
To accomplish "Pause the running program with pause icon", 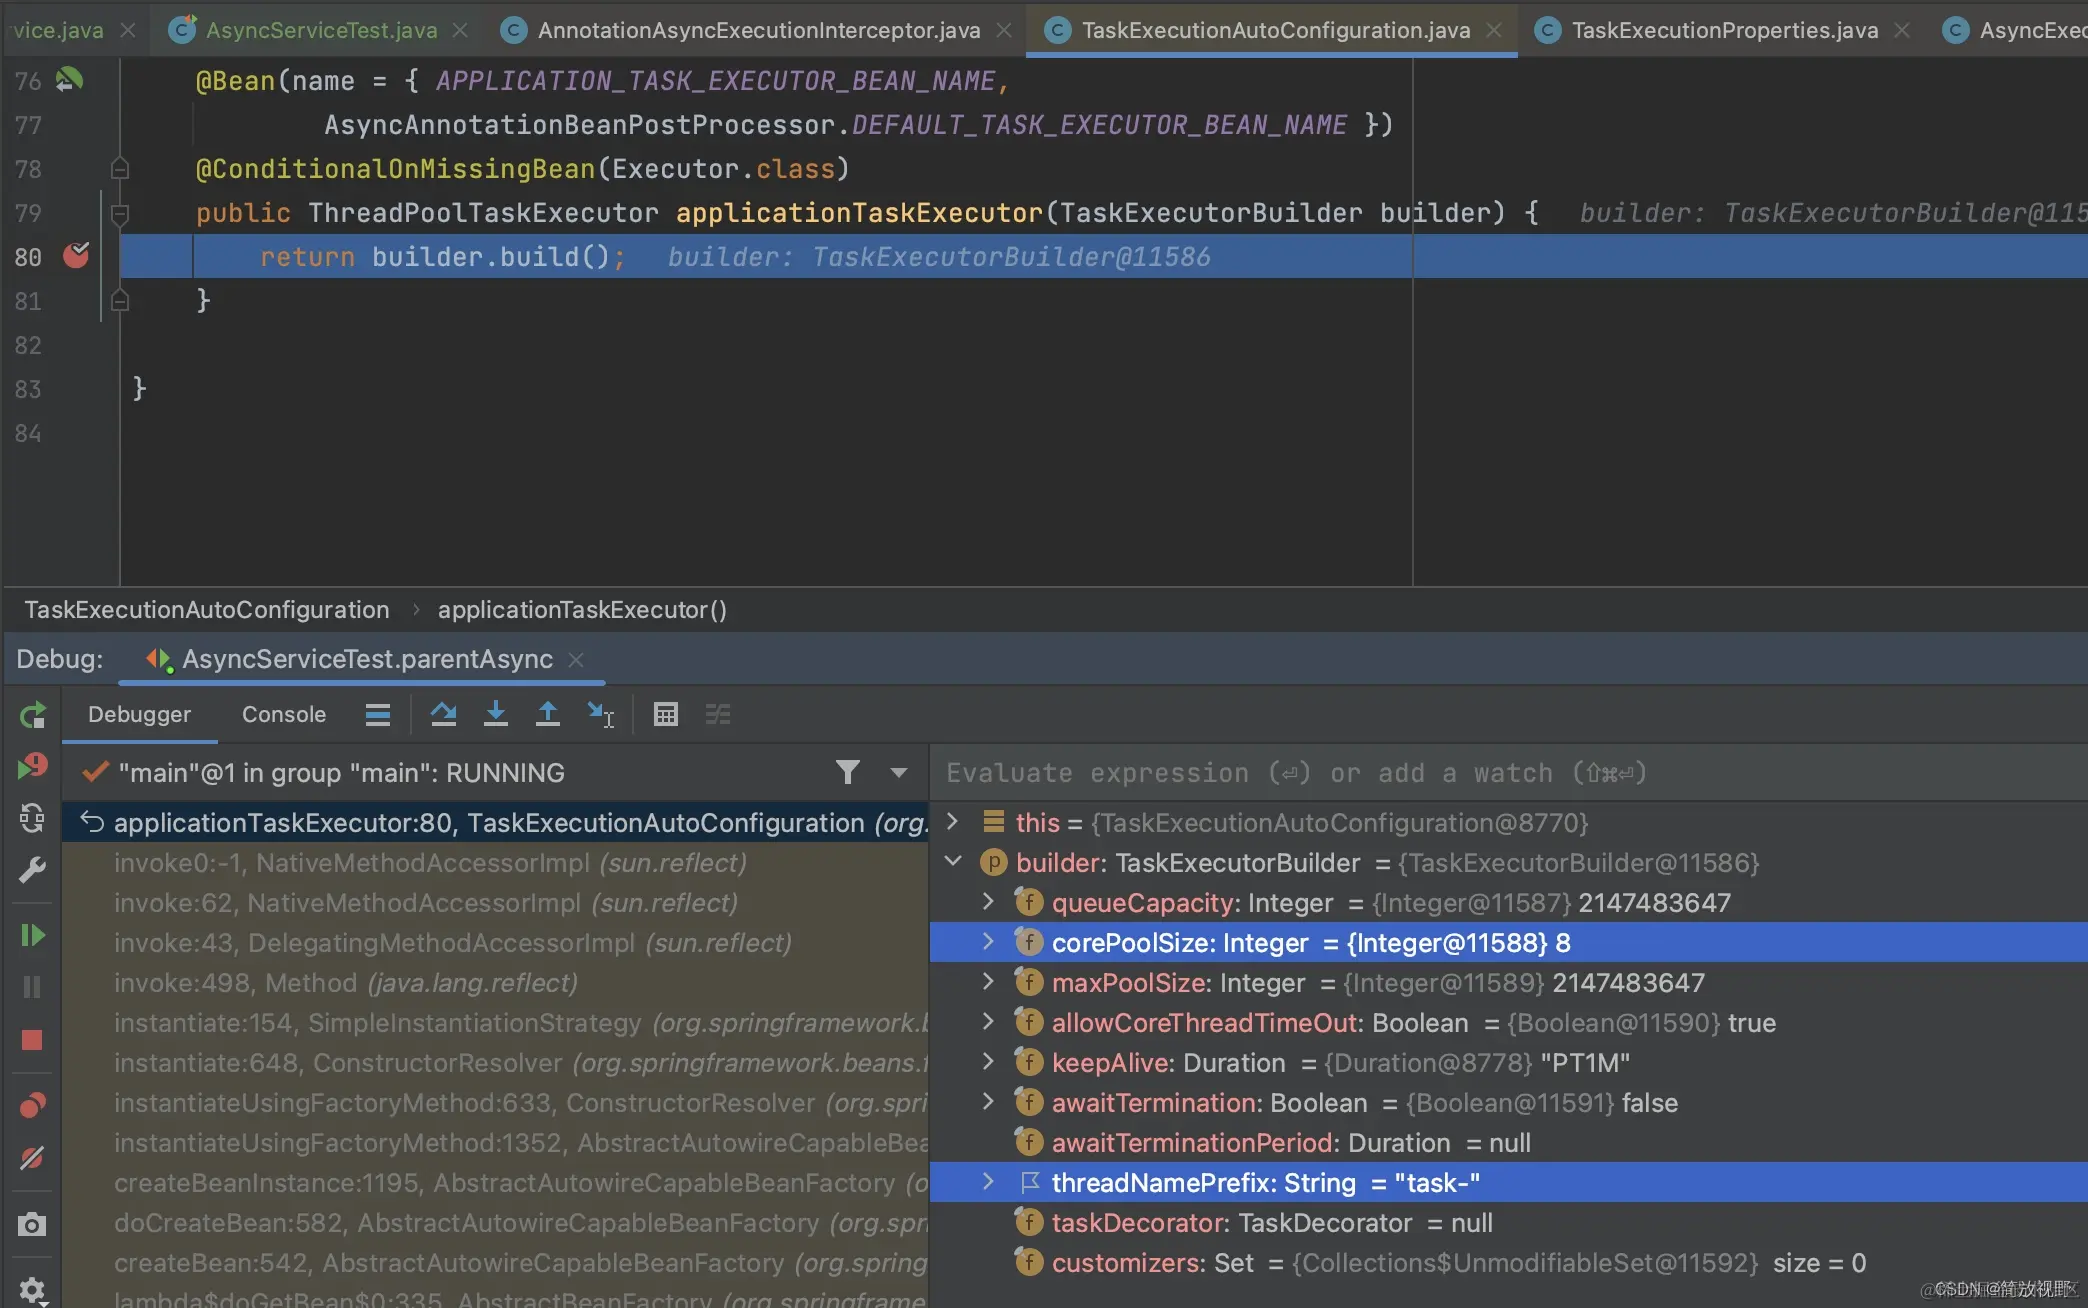I will [x=32, y=987].
